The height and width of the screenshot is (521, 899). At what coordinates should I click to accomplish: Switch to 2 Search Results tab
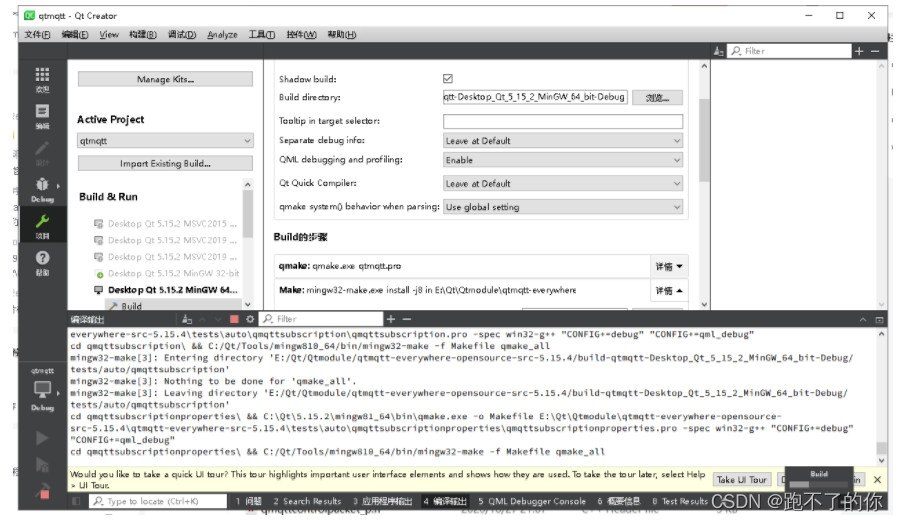click(307, 502)
